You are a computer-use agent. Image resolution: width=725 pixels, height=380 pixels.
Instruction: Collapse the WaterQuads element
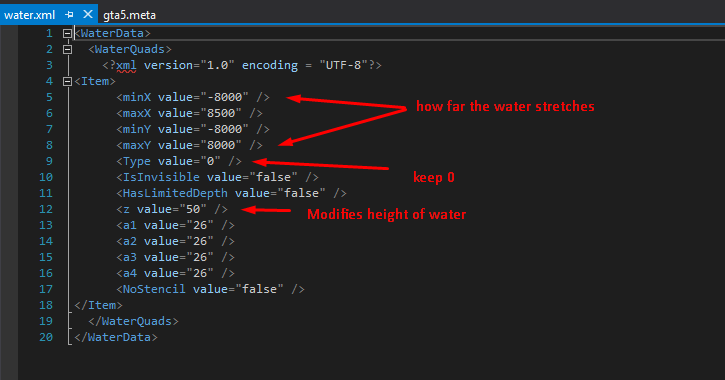point(68,49)
